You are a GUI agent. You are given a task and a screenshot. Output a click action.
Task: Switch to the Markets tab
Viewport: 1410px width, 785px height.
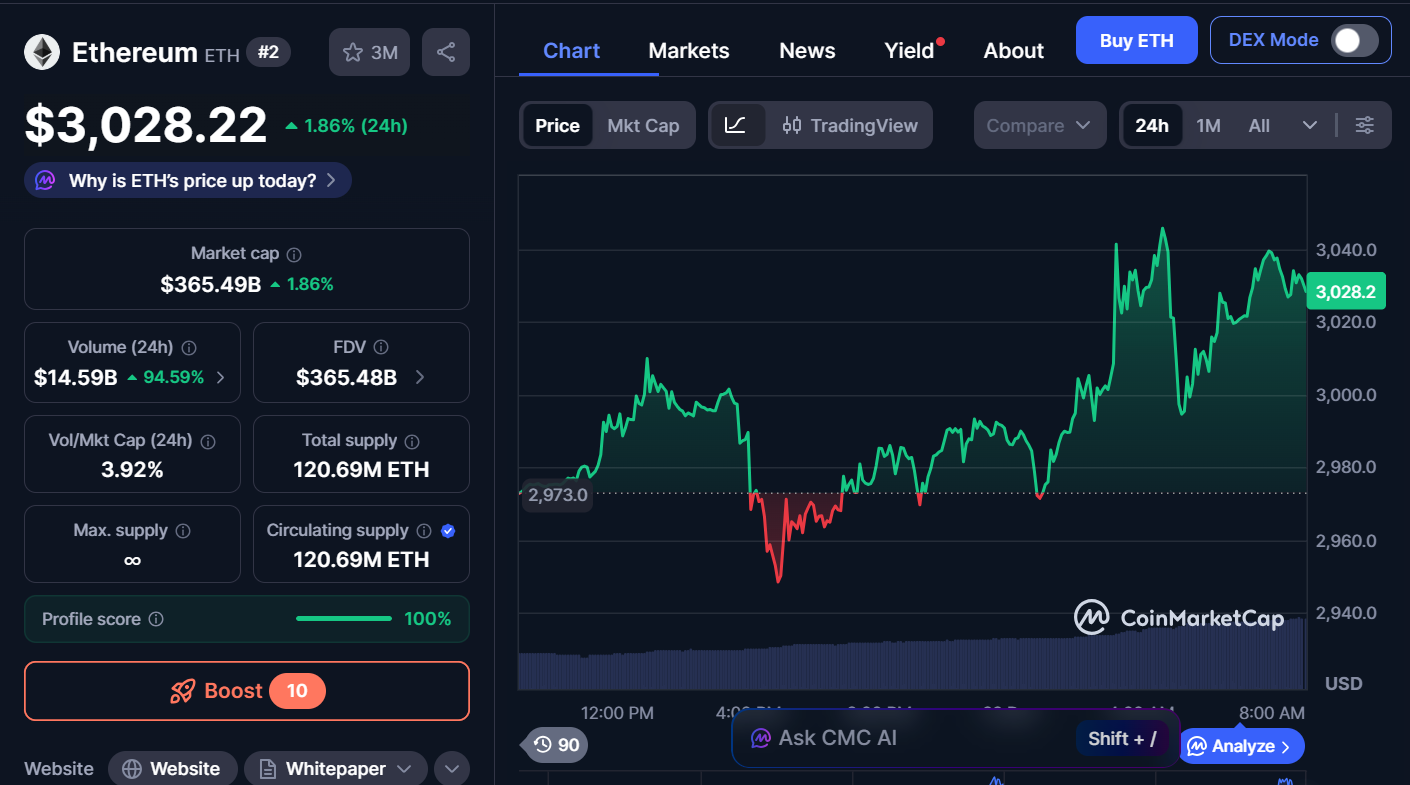(x=688, y=50)
